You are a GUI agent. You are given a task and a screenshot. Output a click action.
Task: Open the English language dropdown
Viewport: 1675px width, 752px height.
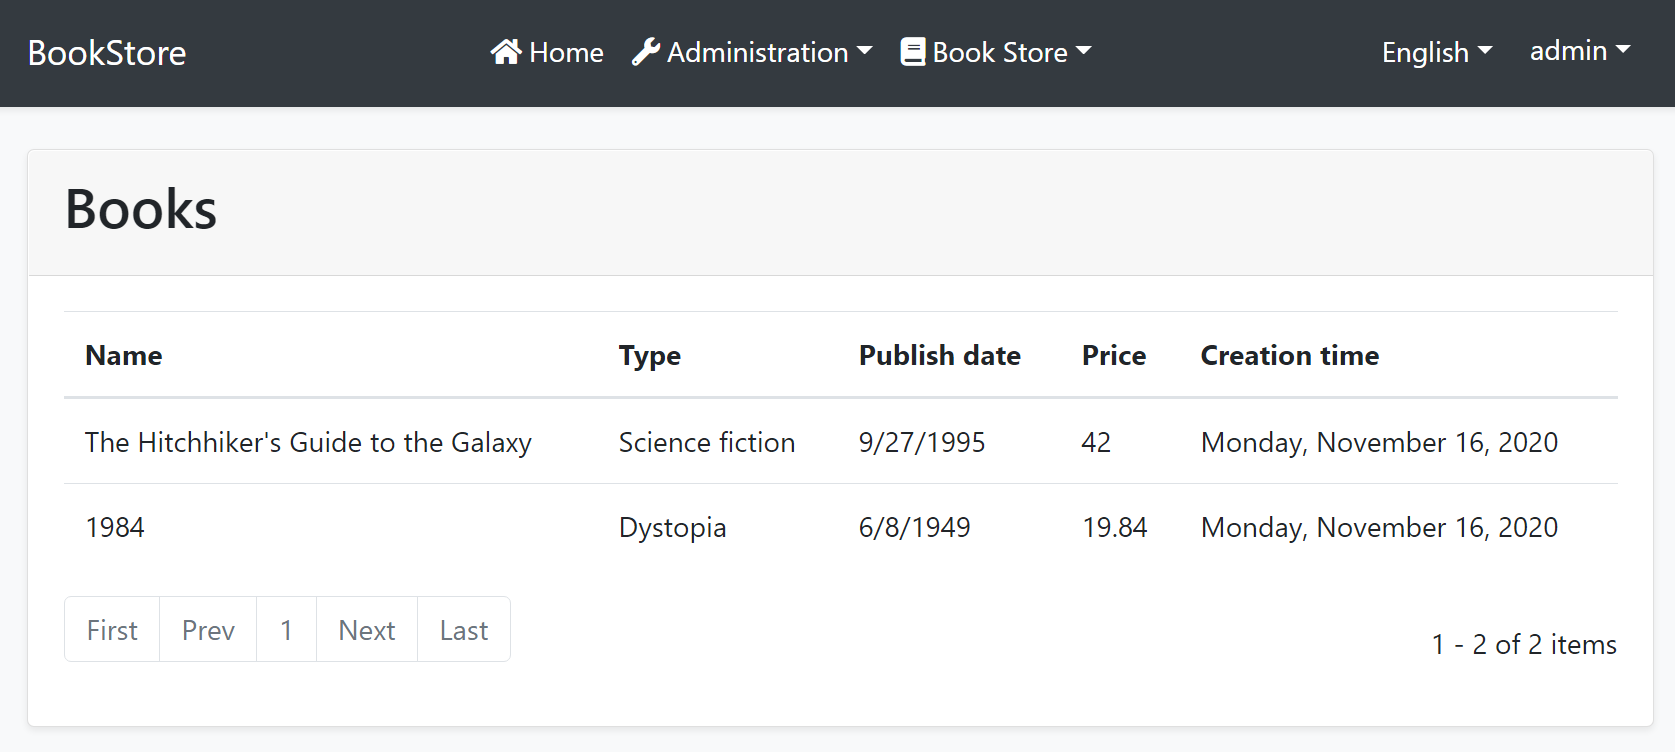click(1436, 52)
